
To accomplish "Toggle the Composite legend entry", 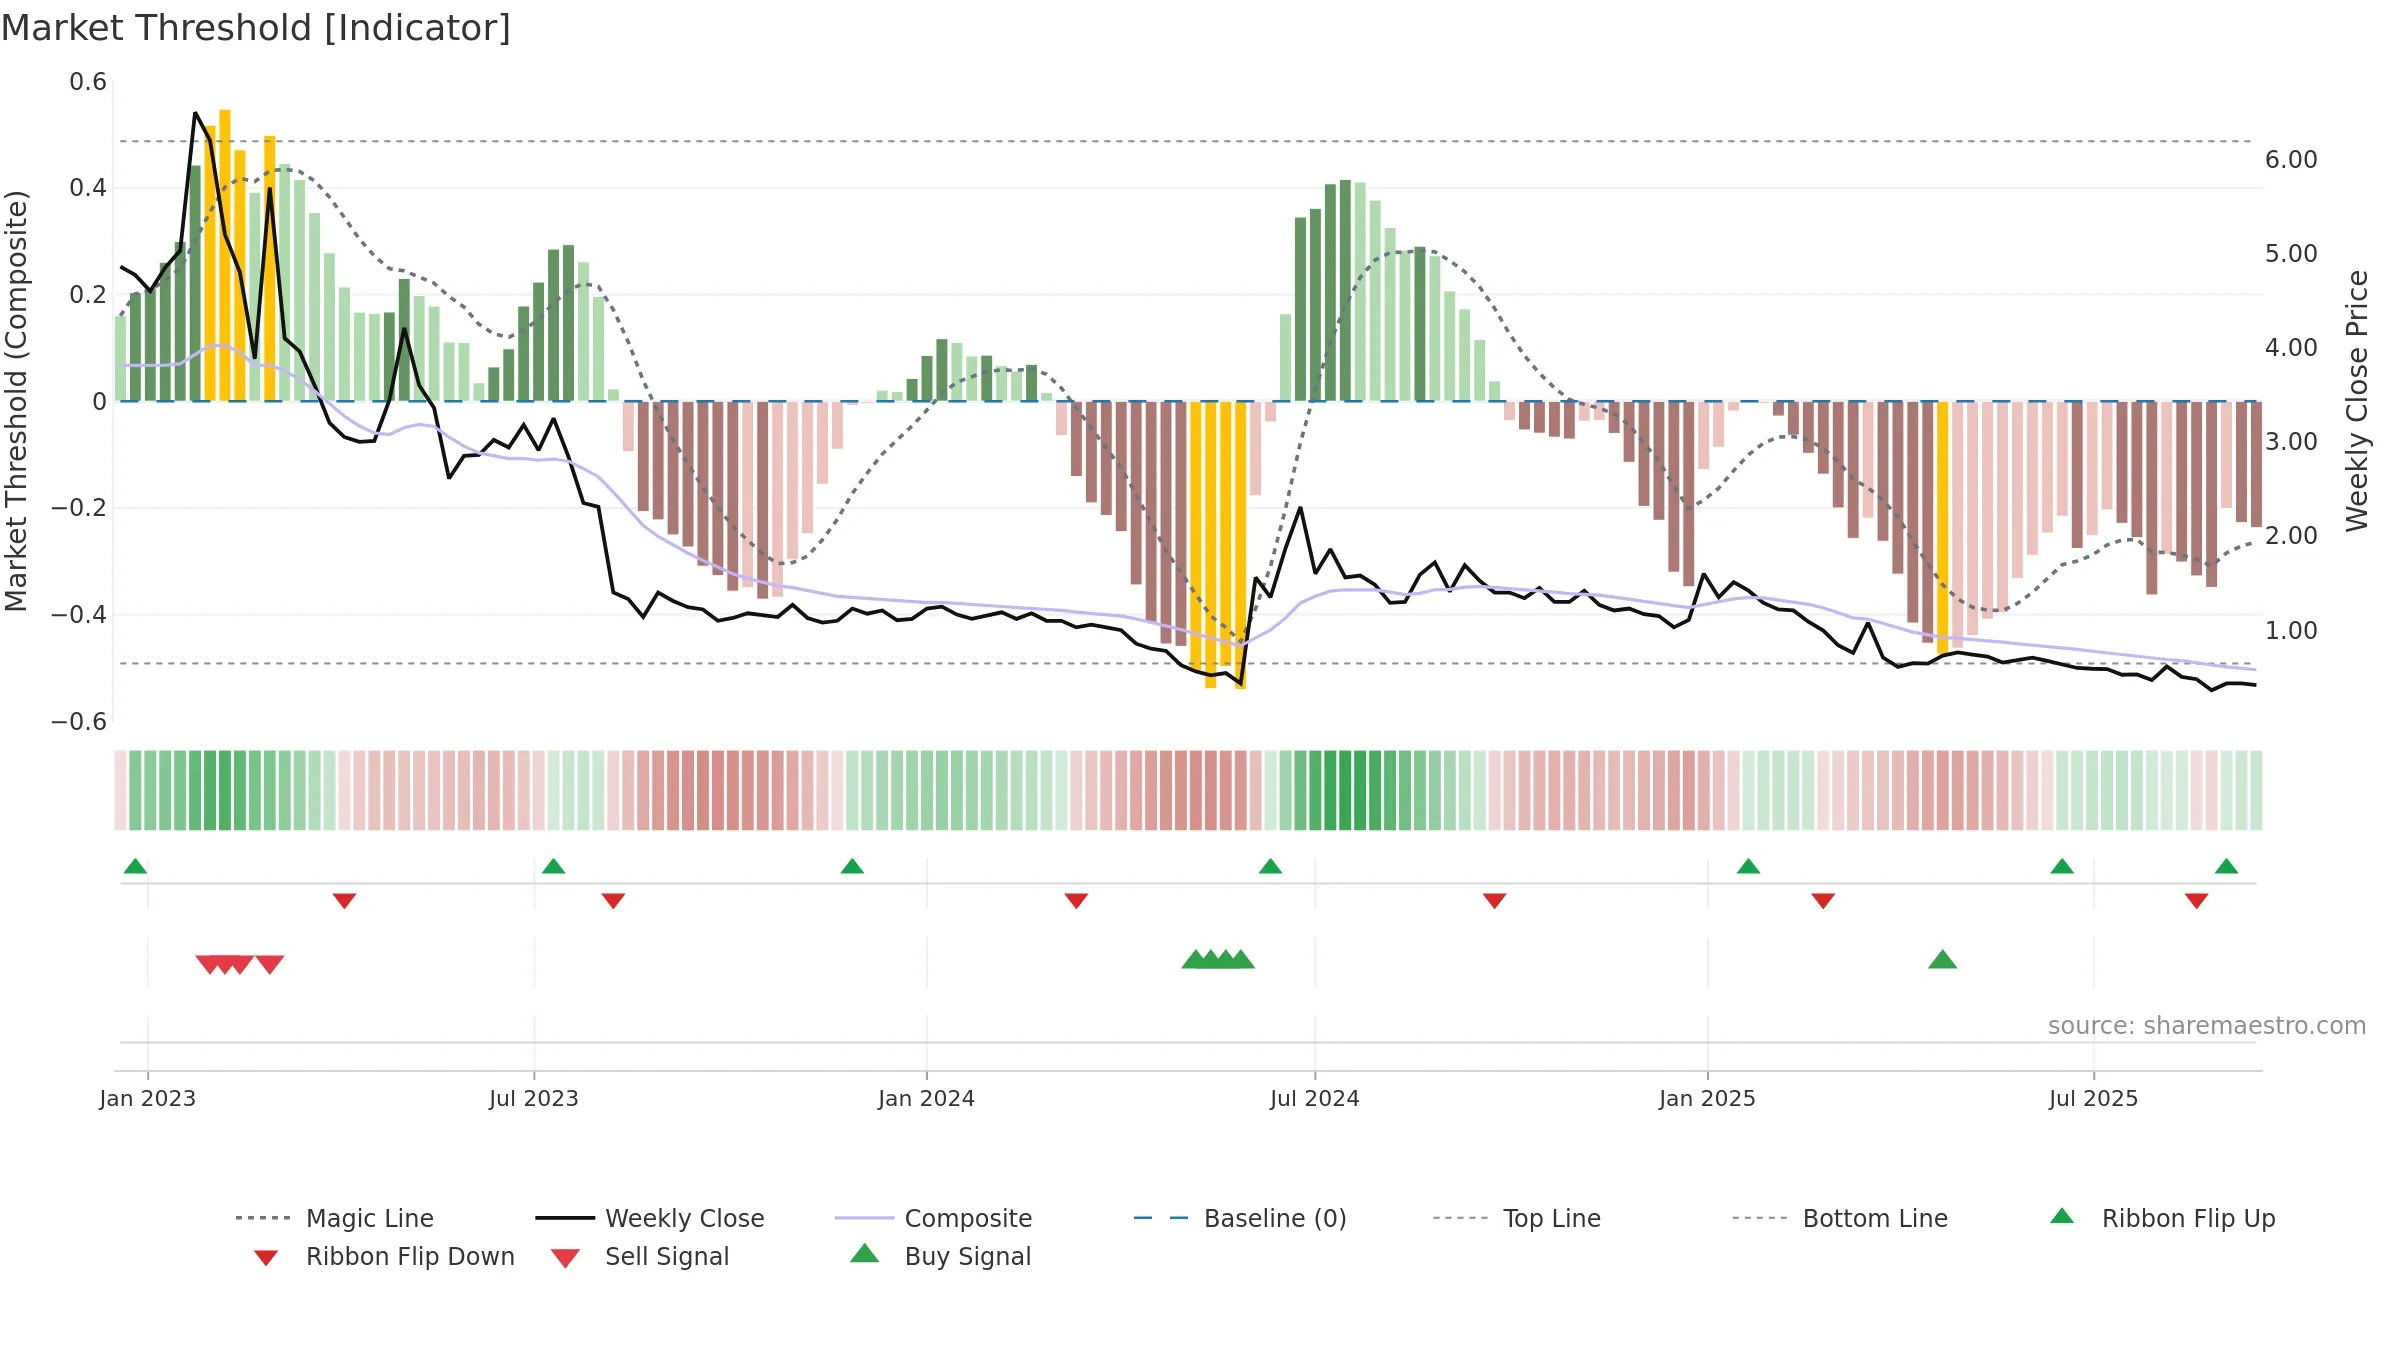I will pos(933,1218).
